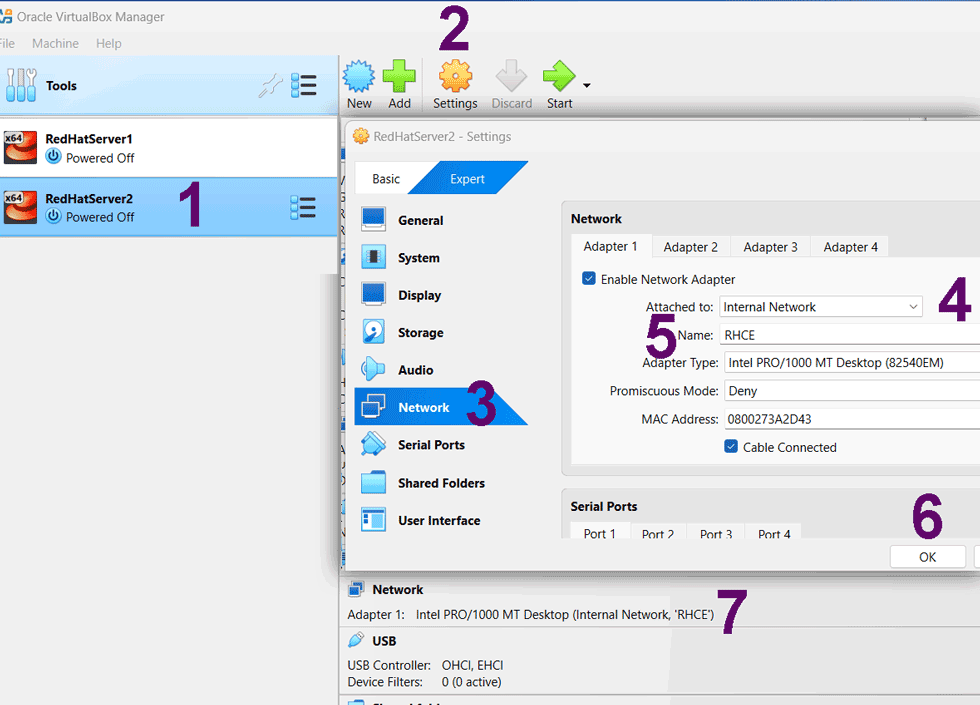Open the Start button dropdown arrow

pyautogui.click(x=587, y=86)
